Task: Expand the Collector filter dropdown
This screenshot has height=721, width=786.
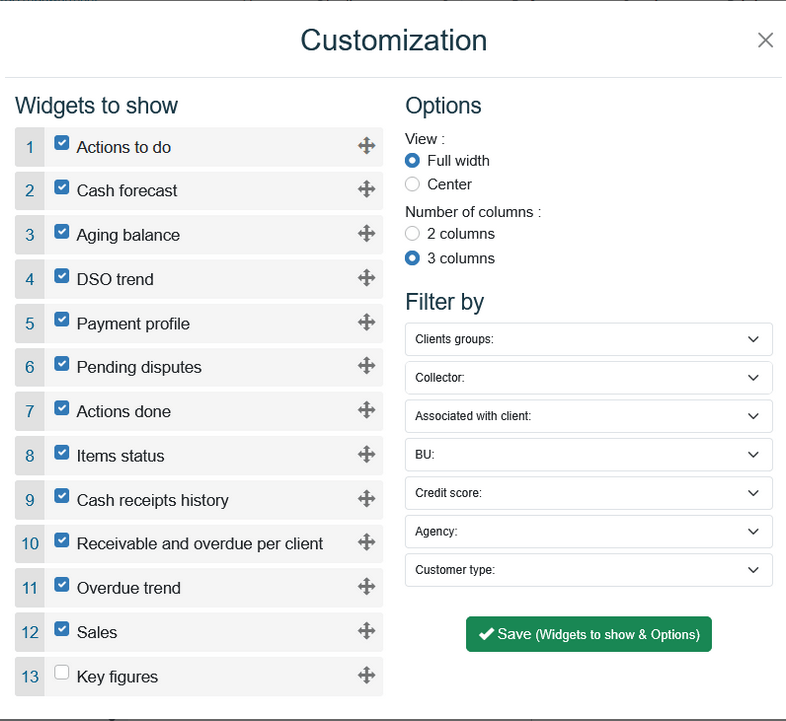Action: (x=588, y=378)
